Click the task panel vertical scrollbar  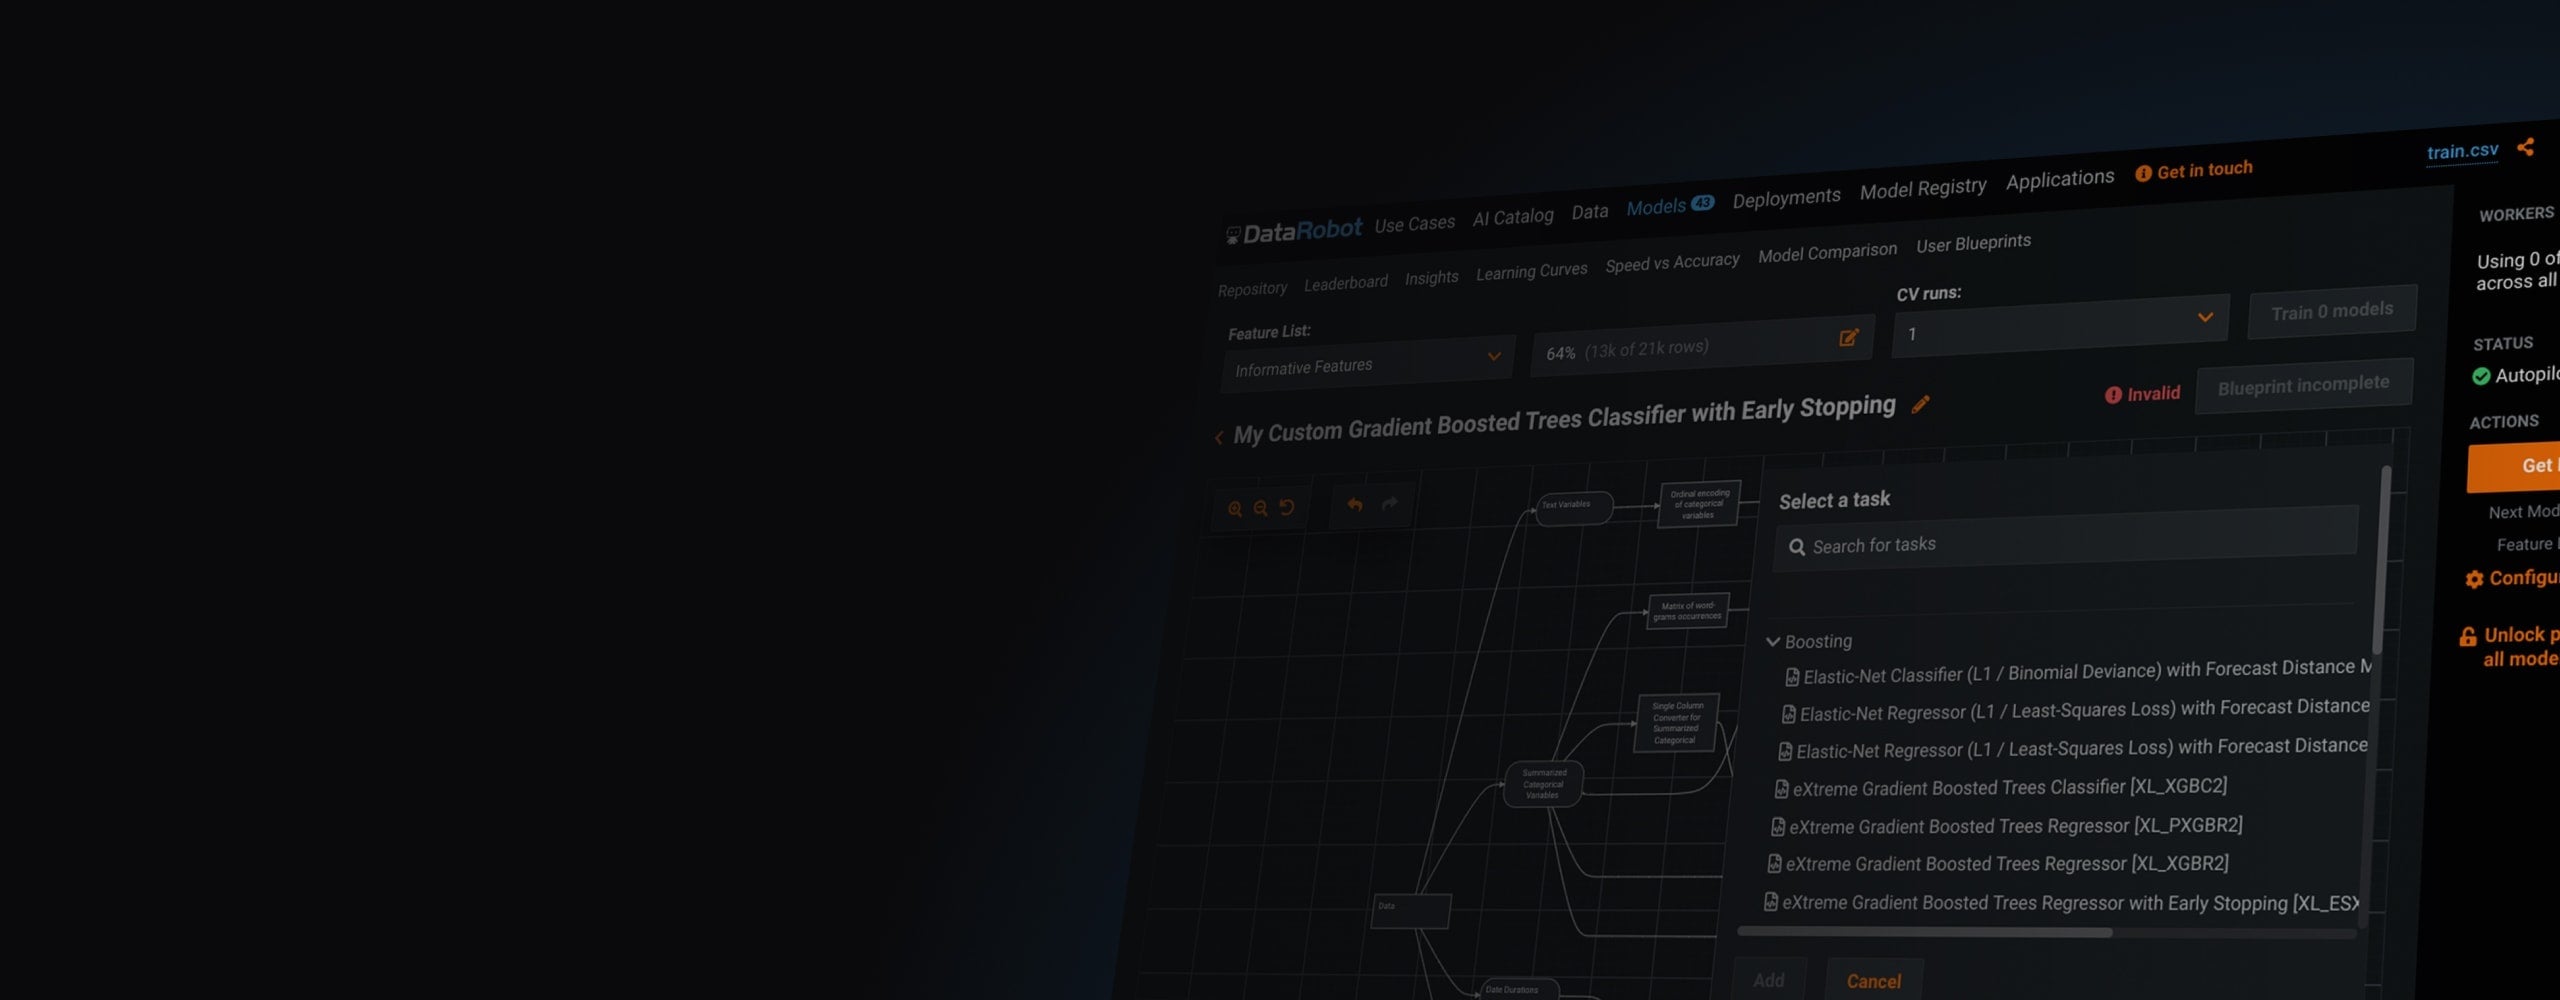coord(2381,560)
